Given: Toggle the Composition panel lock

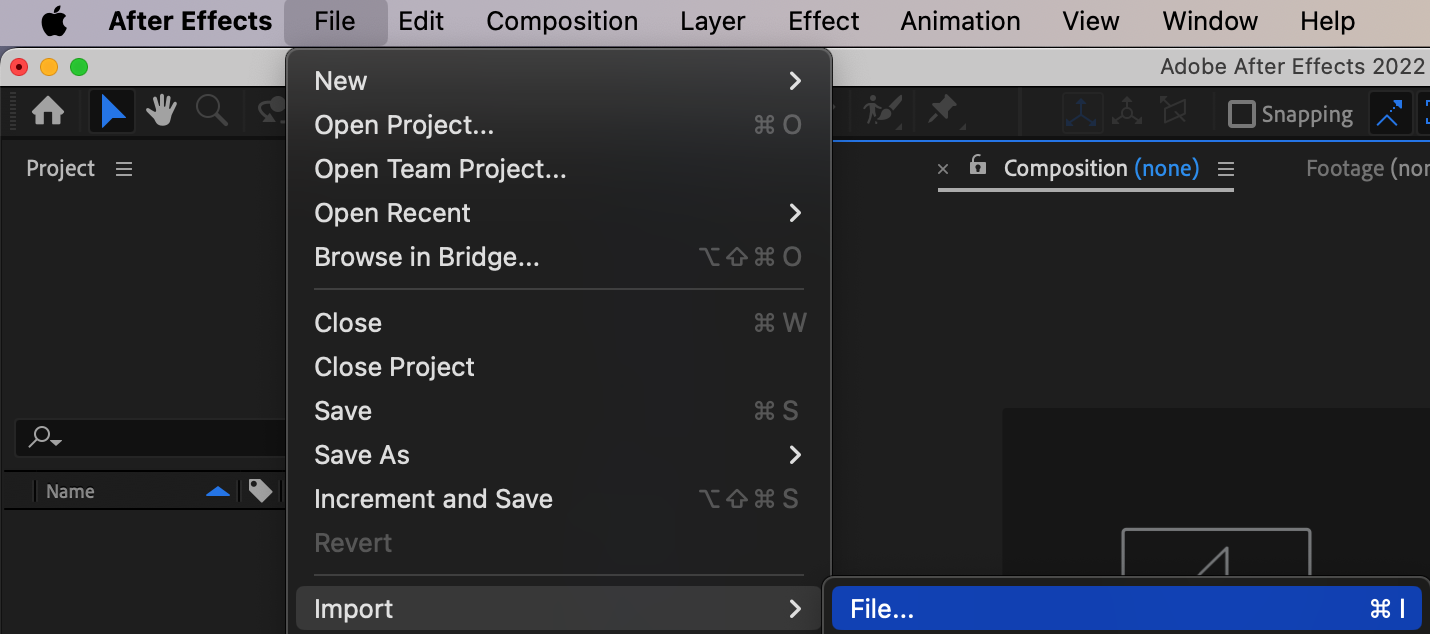Looking at the screenshot, I should tap(977, 167).
